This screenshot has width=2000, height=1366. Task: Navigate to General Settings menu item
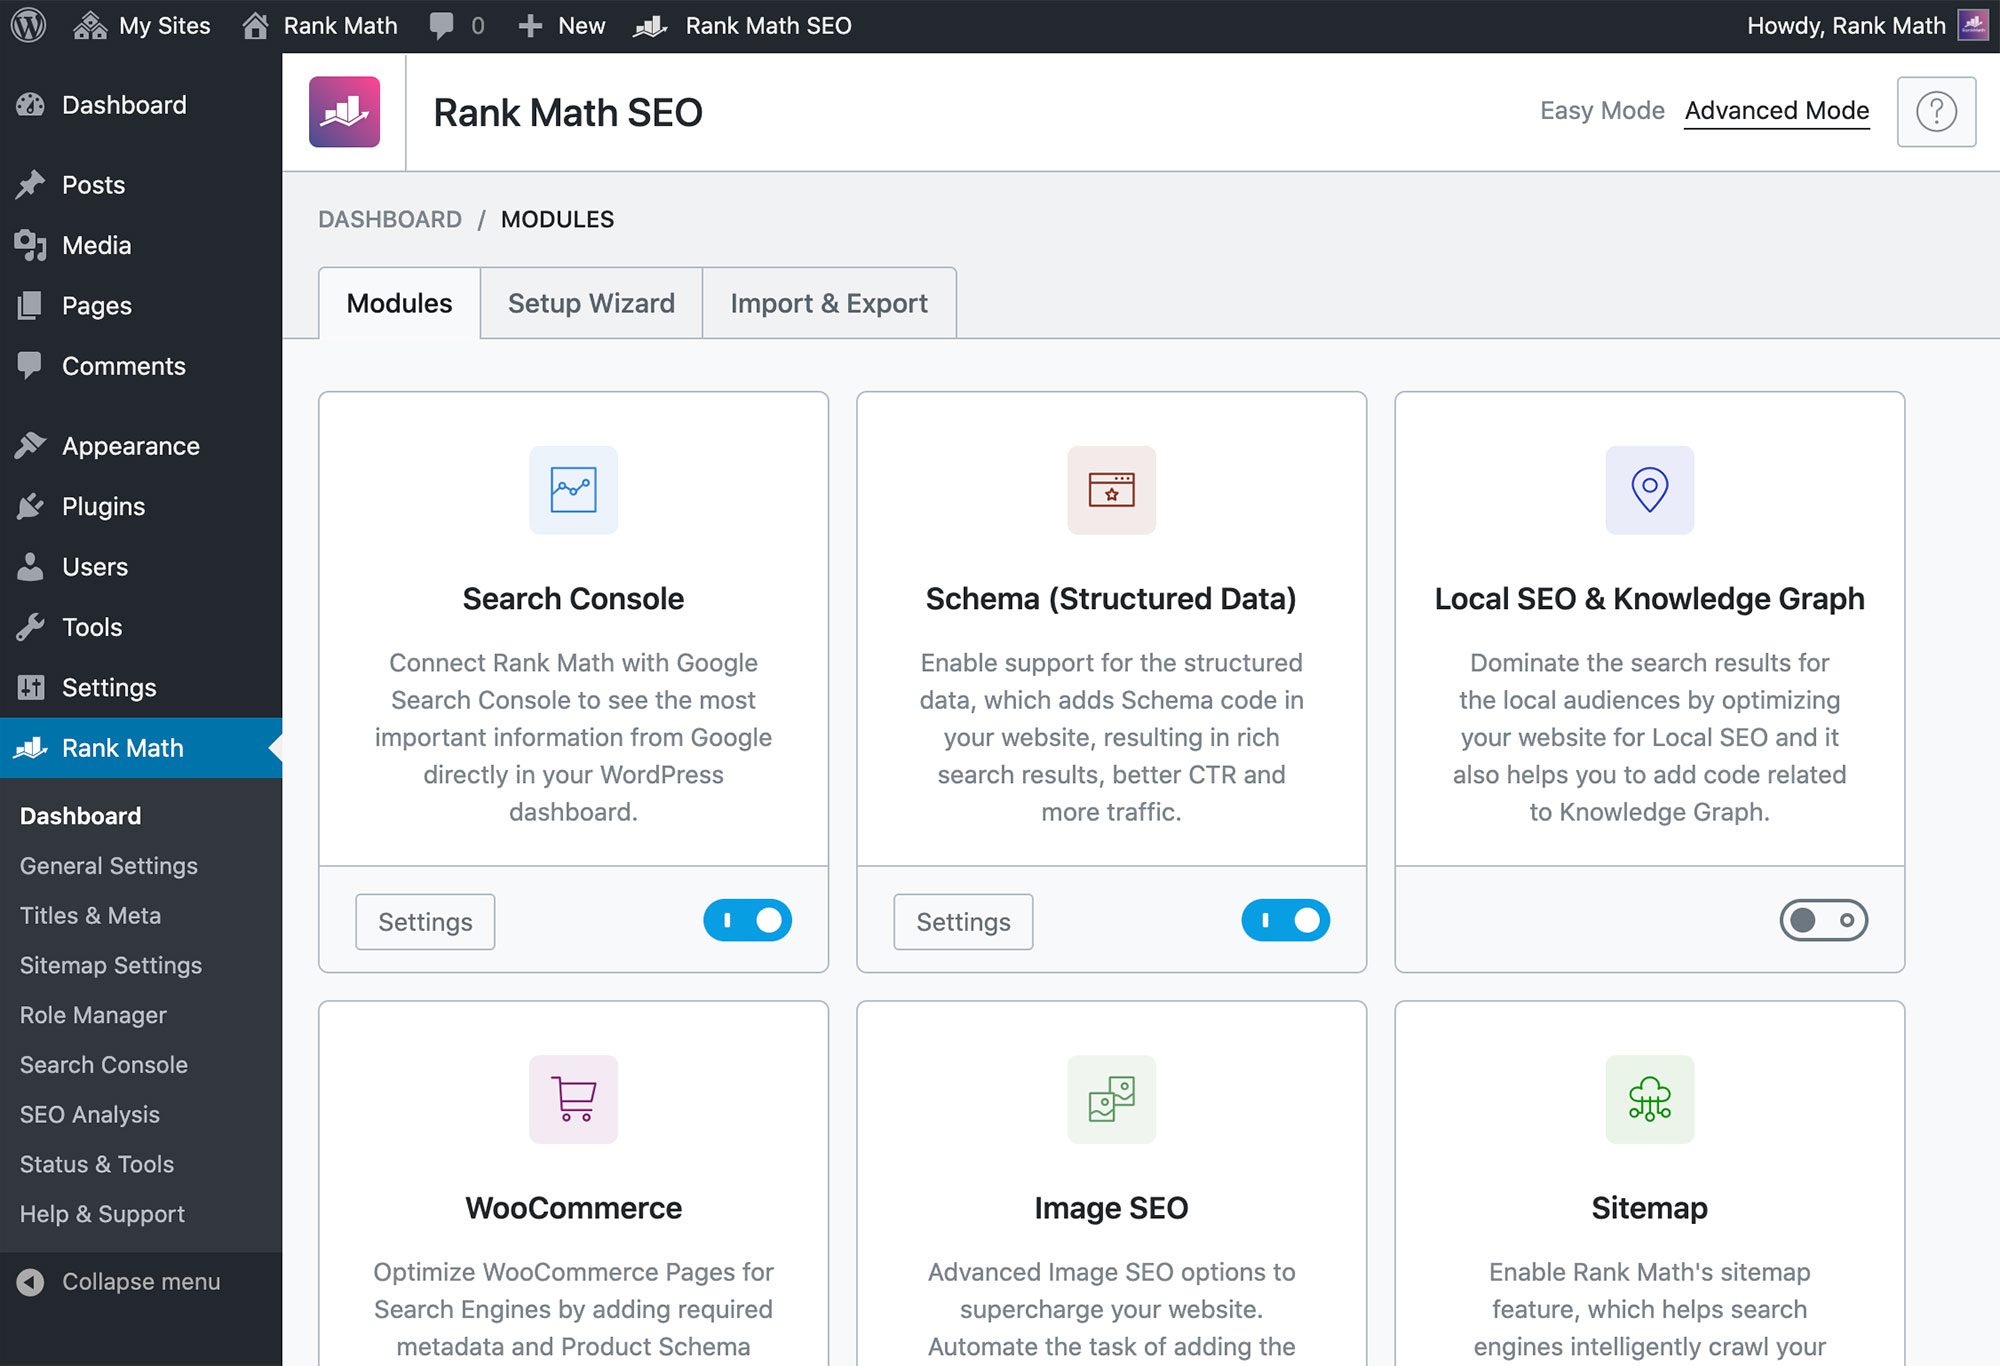[x=109, y=863]
